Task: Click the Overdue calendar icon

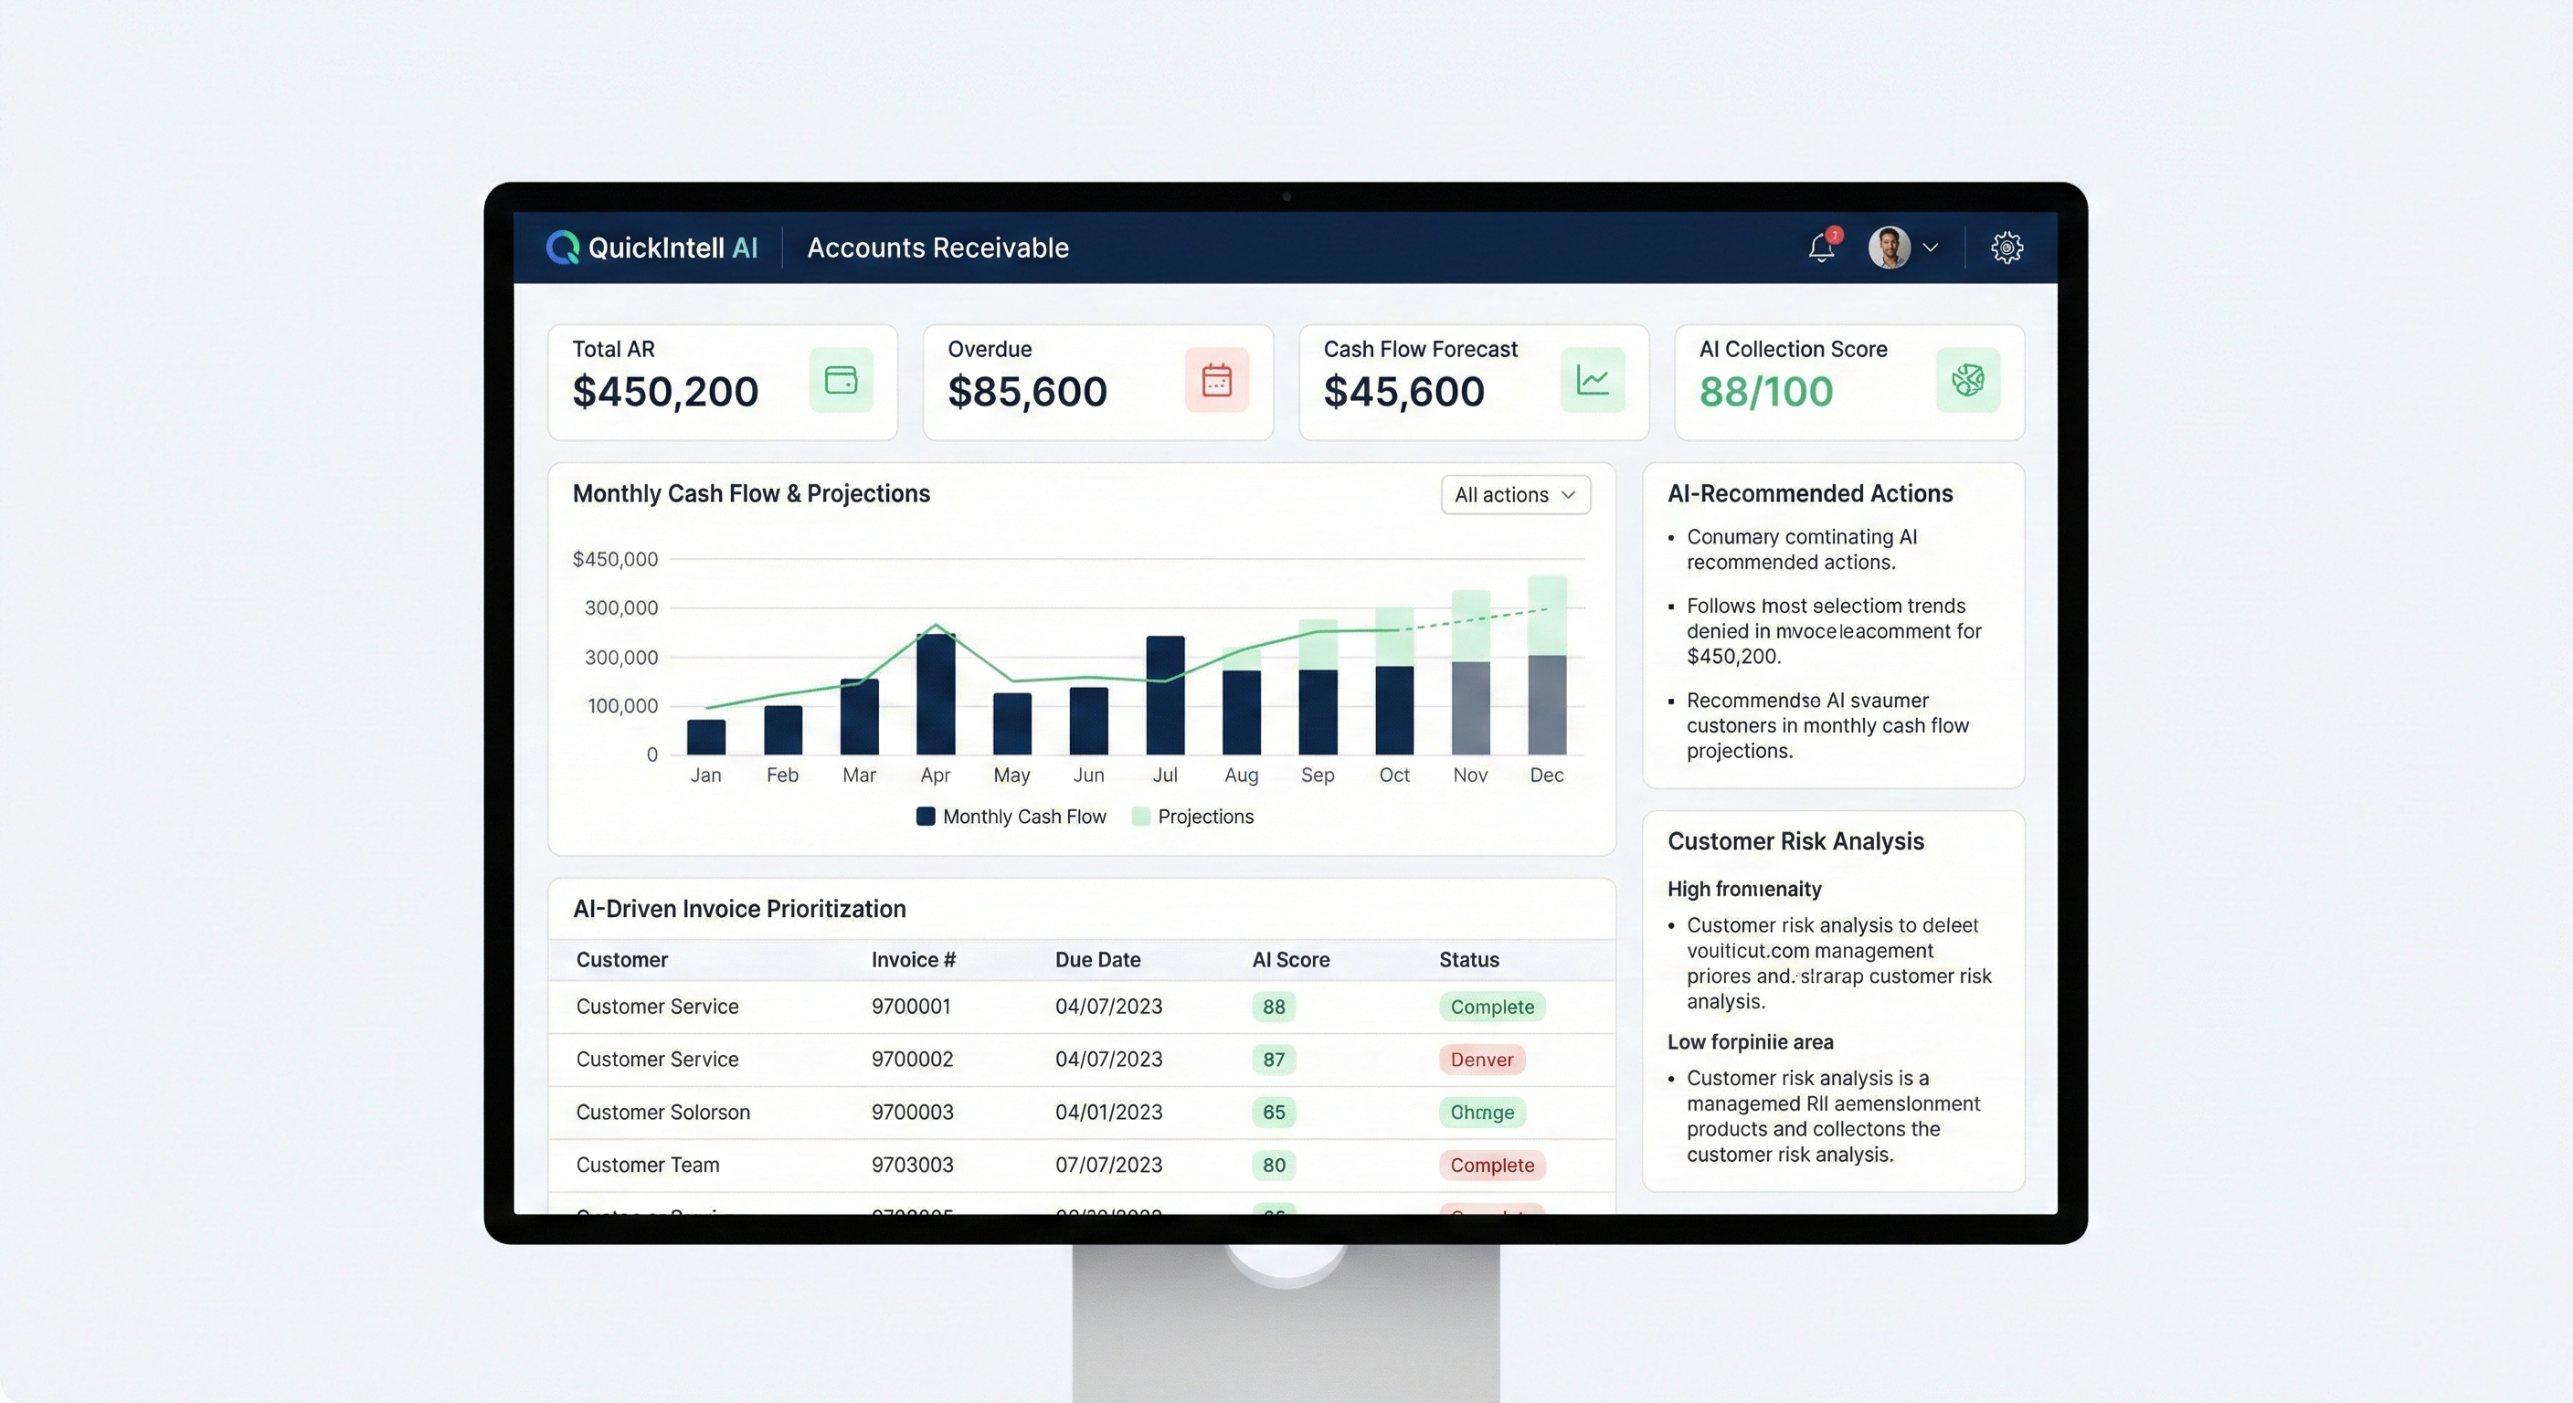Action: pyautogui.click(x=1217, y=380)
